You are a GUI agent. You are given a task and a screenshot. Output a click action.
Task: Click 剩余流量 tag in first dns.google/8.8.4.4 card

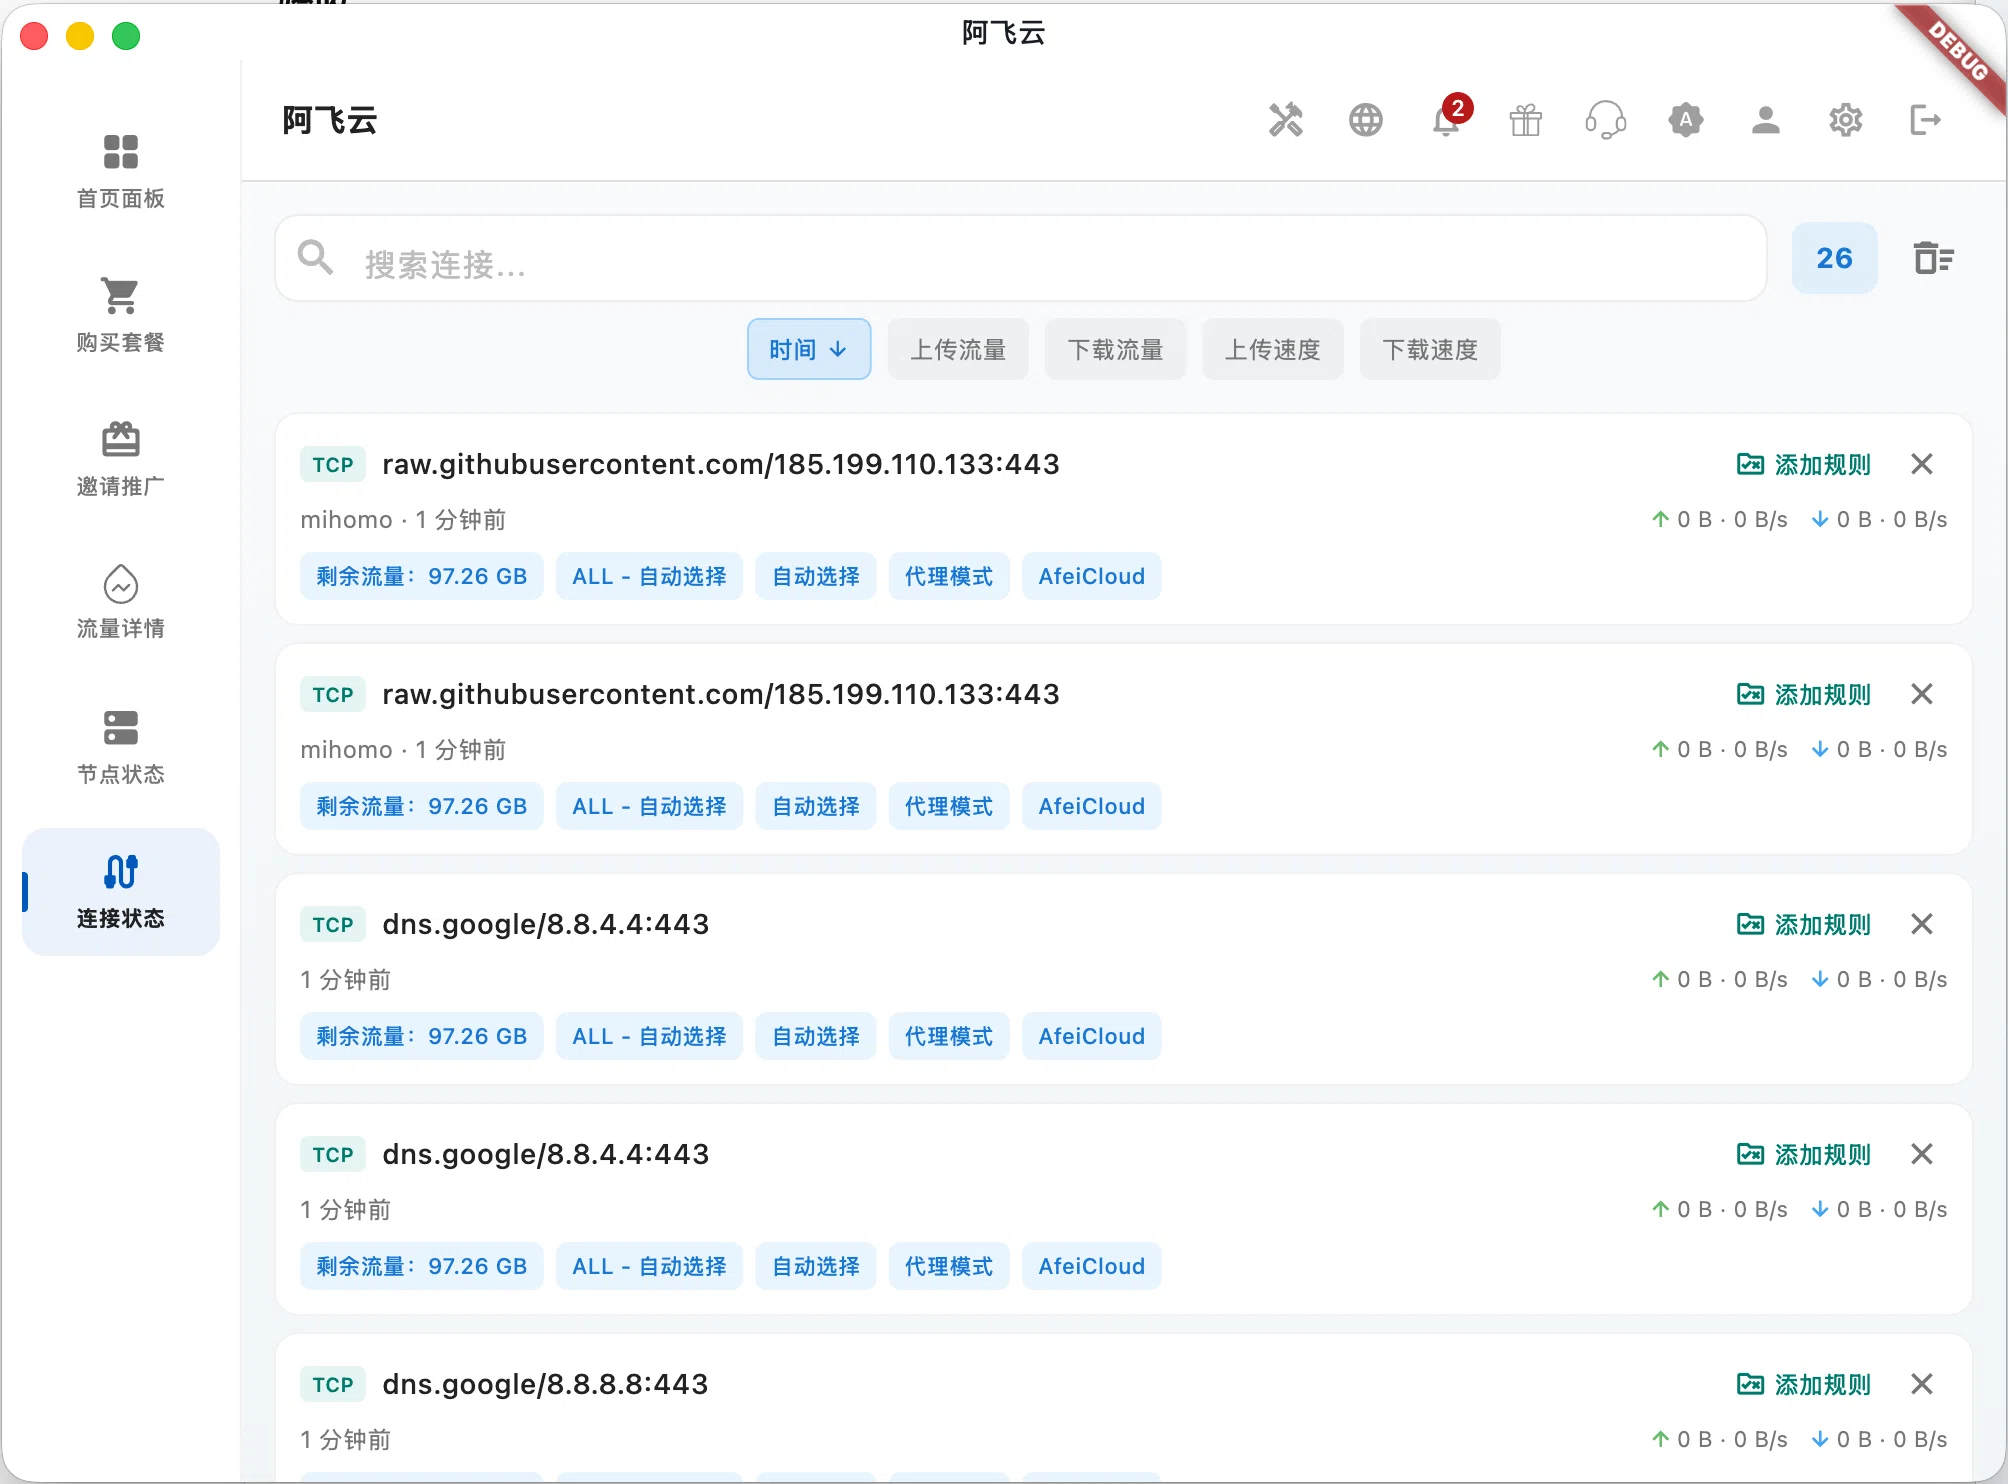422,1036
